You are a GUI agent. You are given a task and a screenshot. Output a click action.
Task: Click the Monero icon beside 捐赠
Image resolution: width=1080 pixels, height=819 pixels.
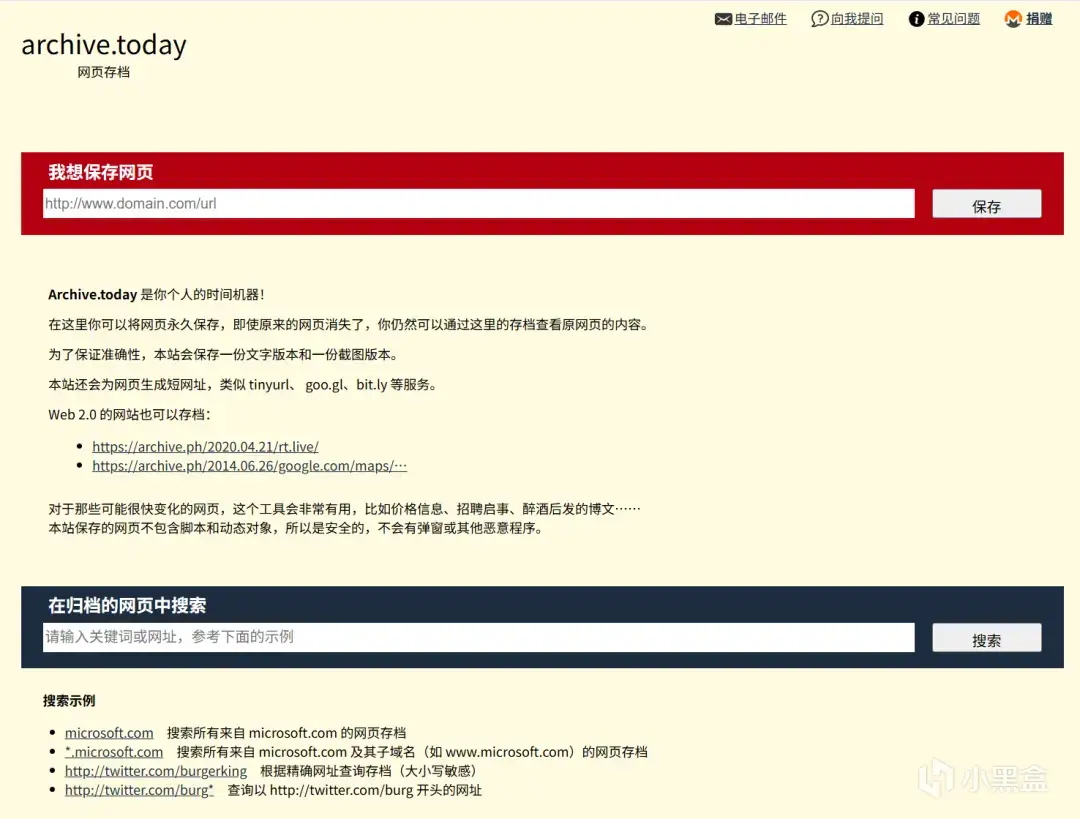1013,19
